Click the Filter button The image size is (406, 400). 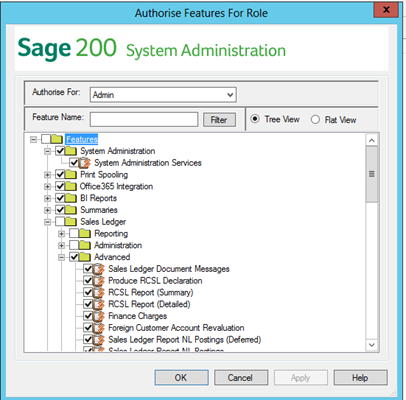click(x=219, y=120)
